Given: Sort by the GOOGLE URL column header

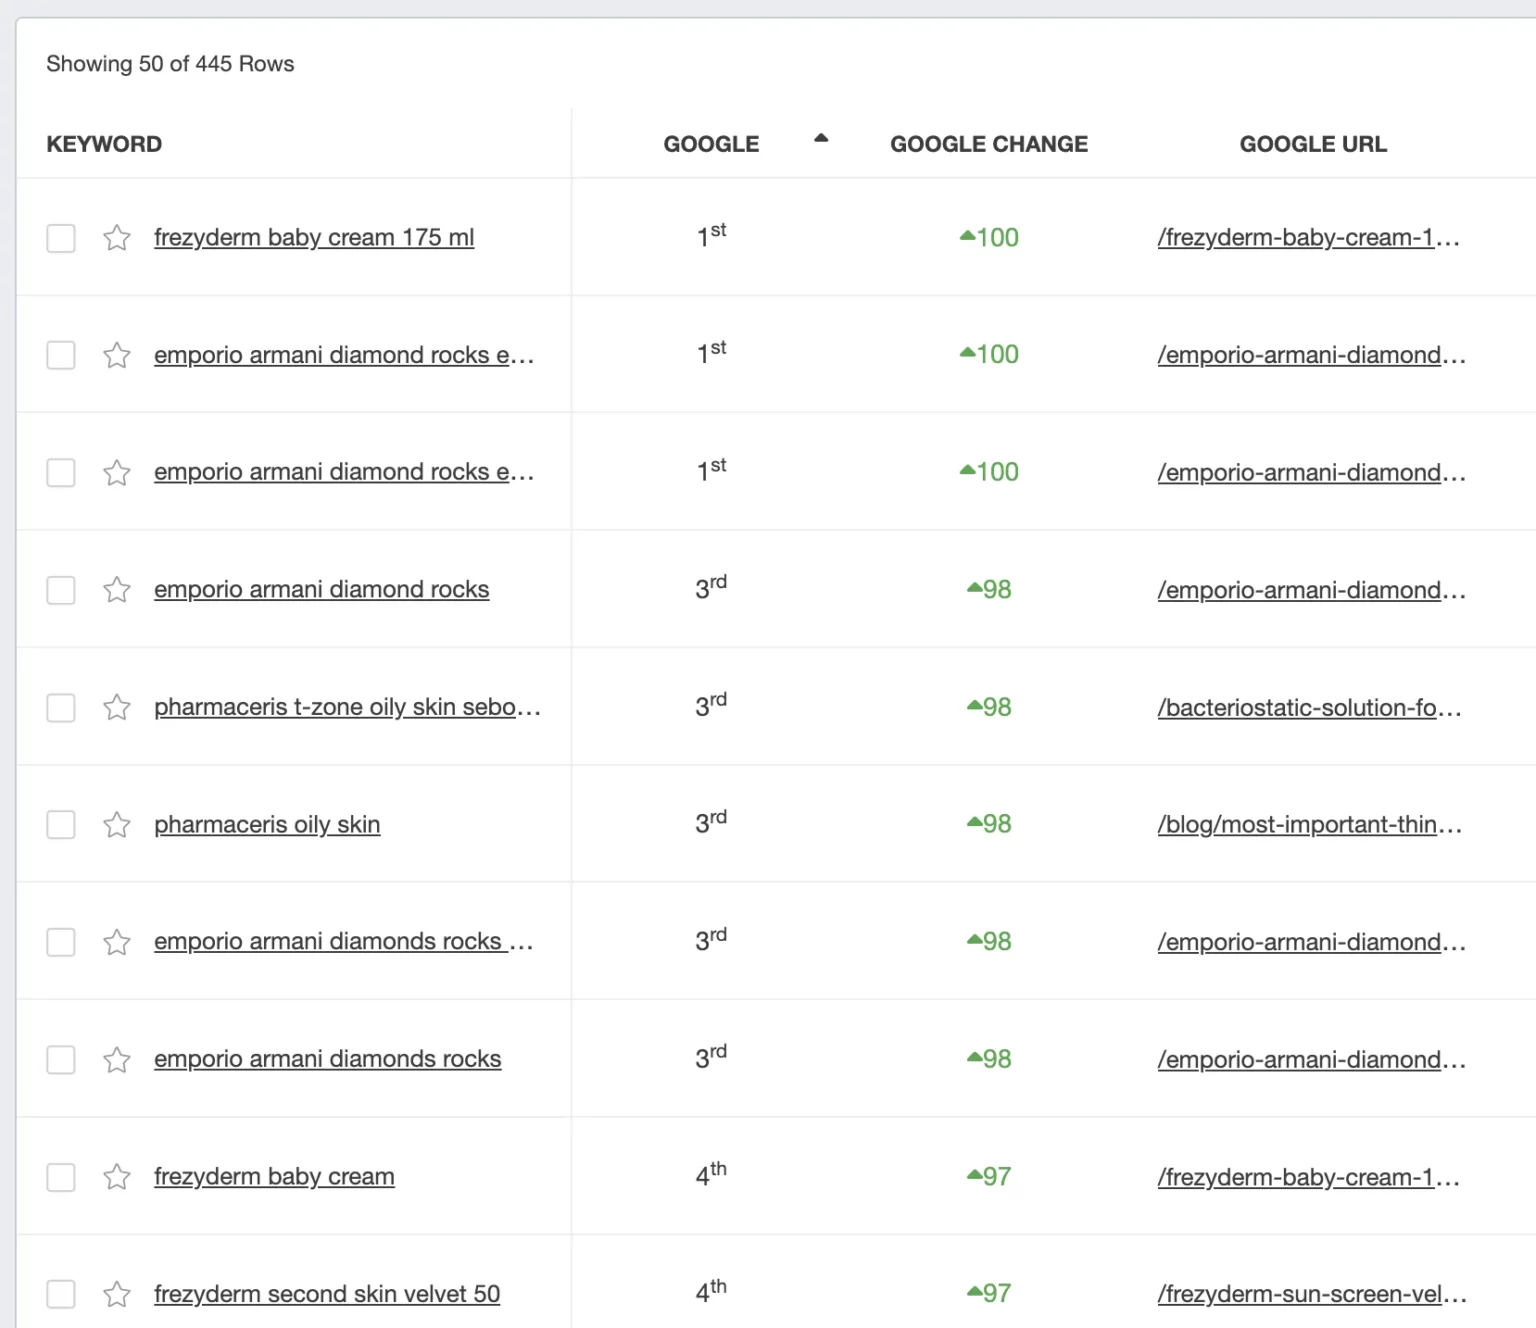Looking at the screenshot, I should tap(1313, 144).
